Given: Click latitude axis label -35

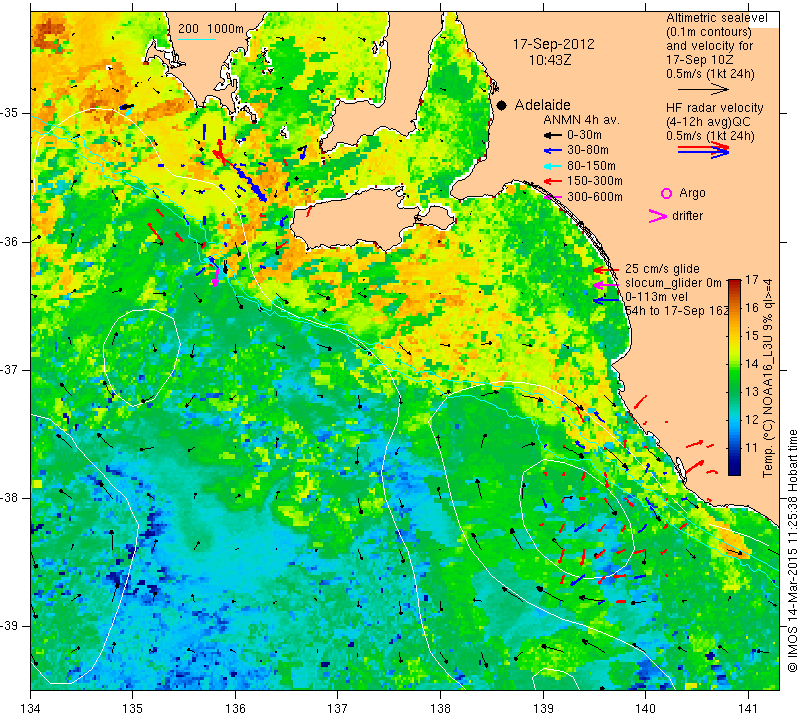Looking at the screenshot, I should [10, 113].
